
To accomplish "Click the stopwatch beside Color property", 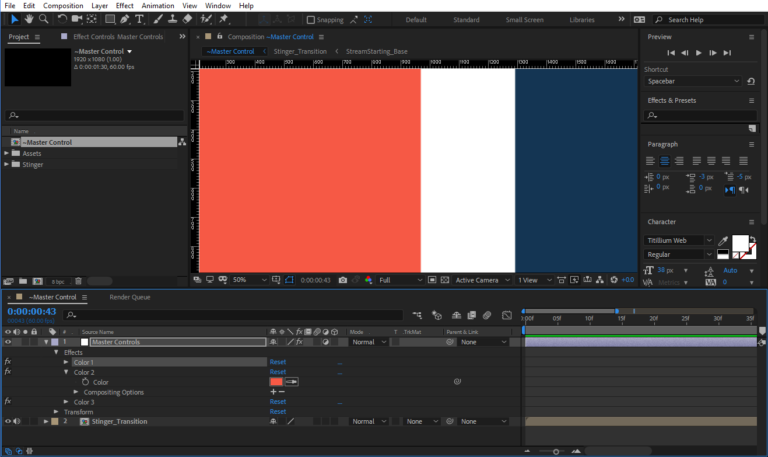I will [x=85, y=382].
